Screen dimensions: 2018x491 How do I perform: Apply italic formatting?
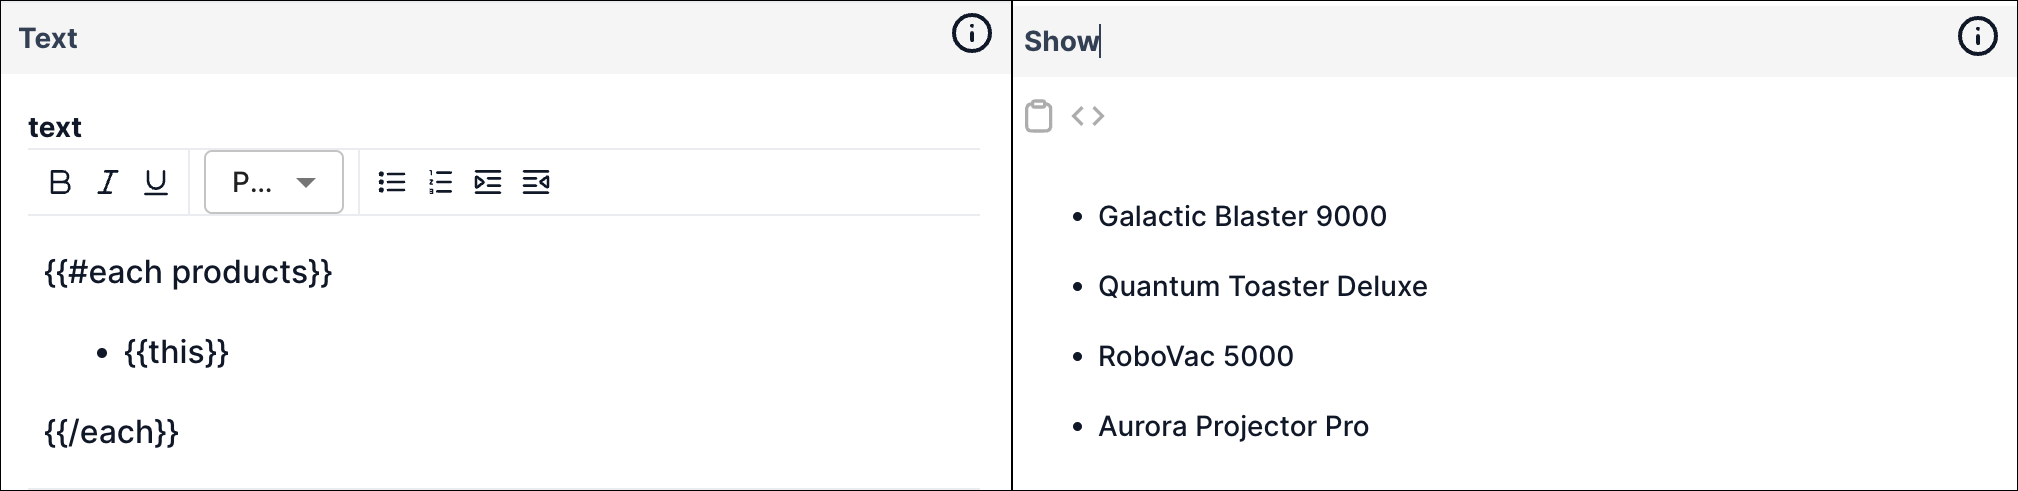[x=108, y=182]
